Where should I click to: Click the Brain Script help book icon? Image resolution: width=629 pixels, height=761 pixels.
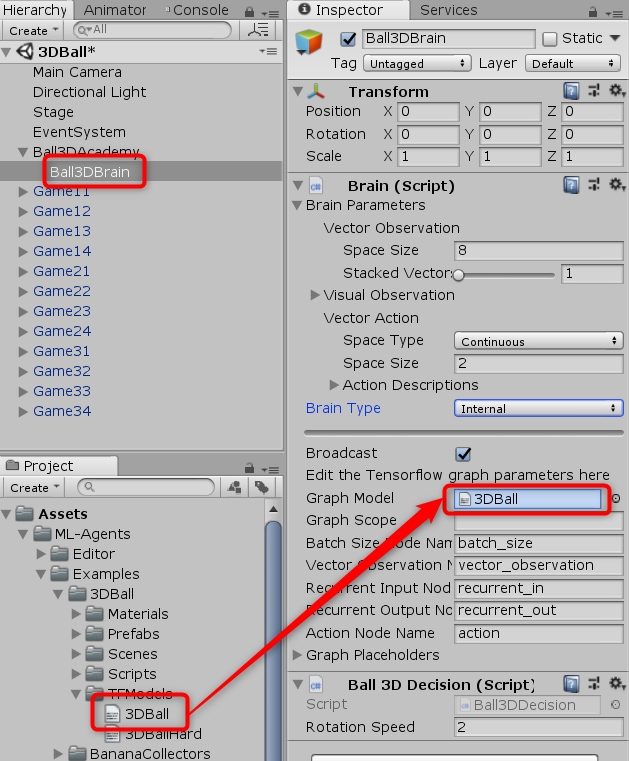[571, 185]
